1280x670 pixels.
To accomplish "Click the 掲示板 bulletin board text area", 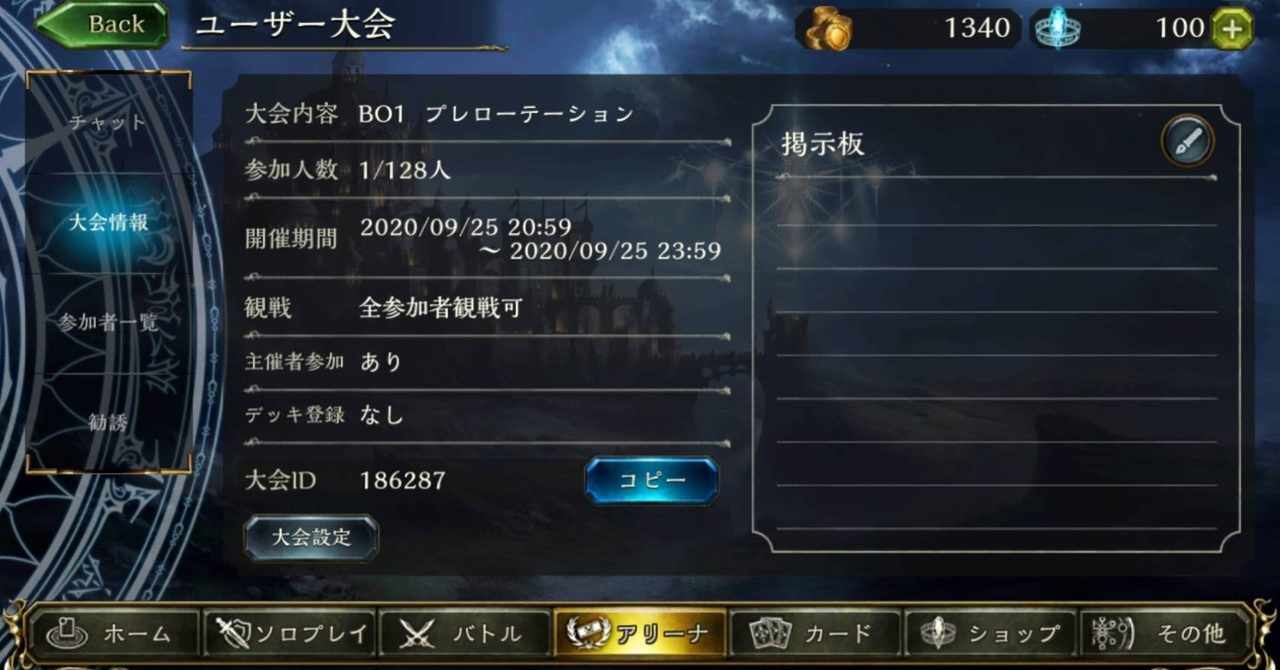I will (x=996, y=355).
